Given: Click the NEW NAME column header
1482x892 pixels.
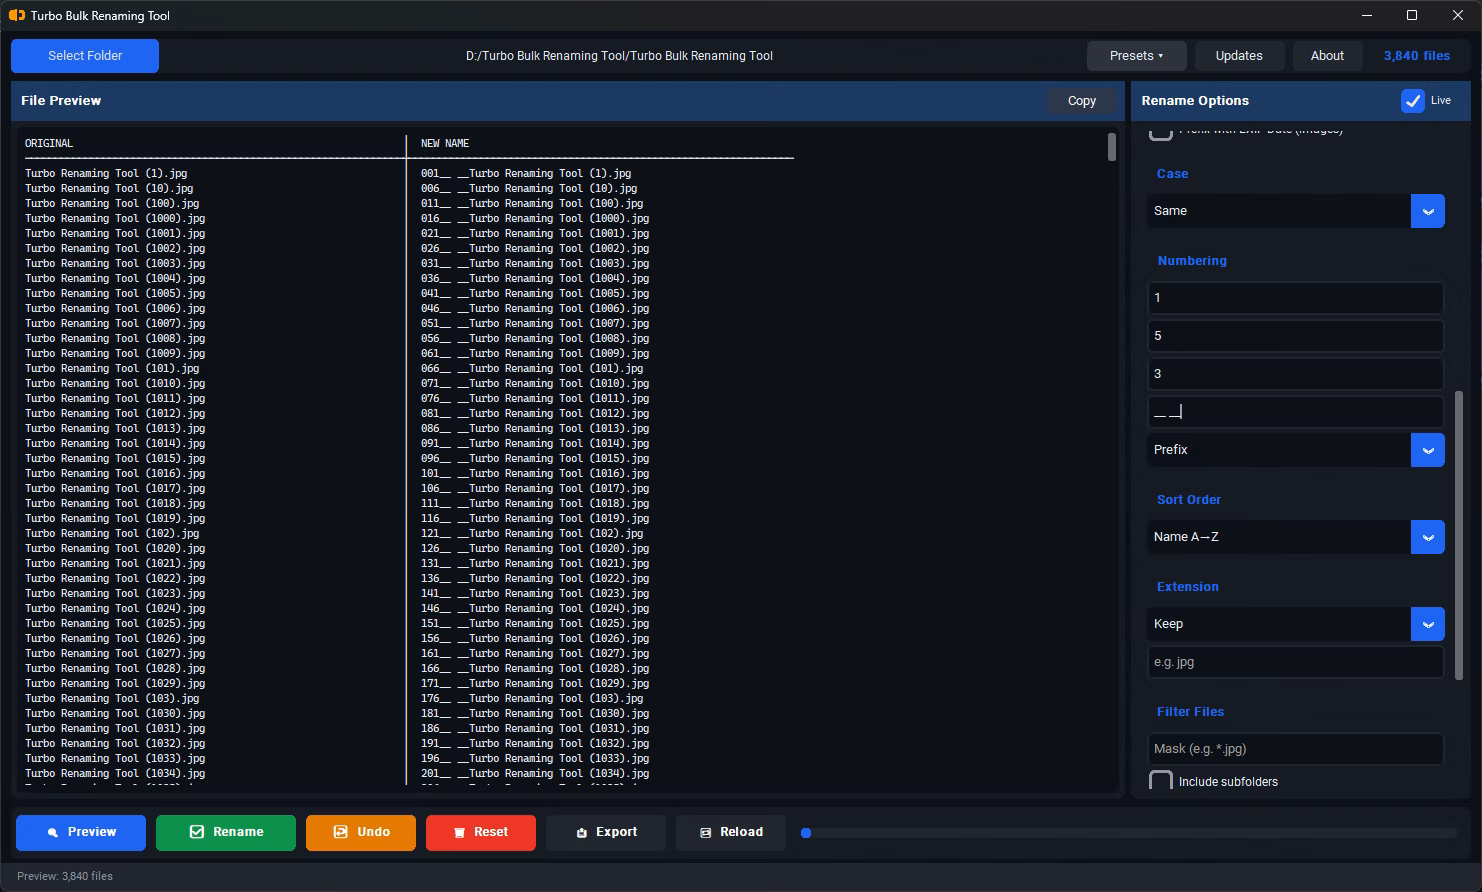Looking at the screenshot, I should [445, 143].
